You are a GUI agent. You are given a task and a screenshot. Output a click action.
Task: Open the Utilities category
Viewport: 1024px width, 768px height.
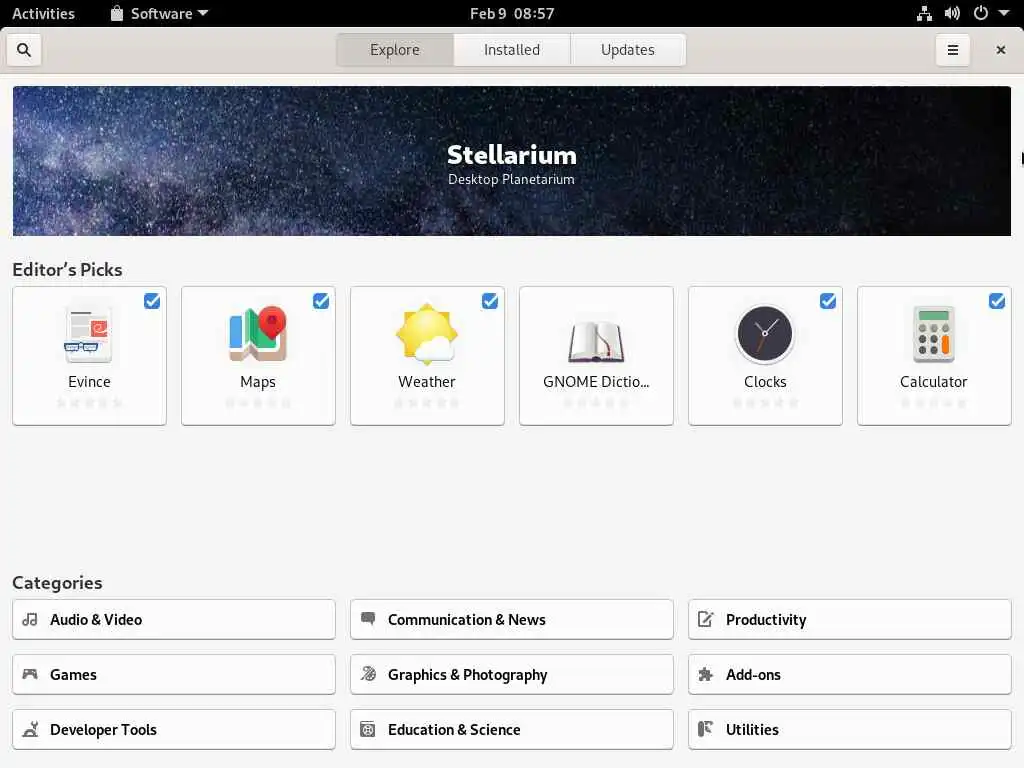click(850, 729)
